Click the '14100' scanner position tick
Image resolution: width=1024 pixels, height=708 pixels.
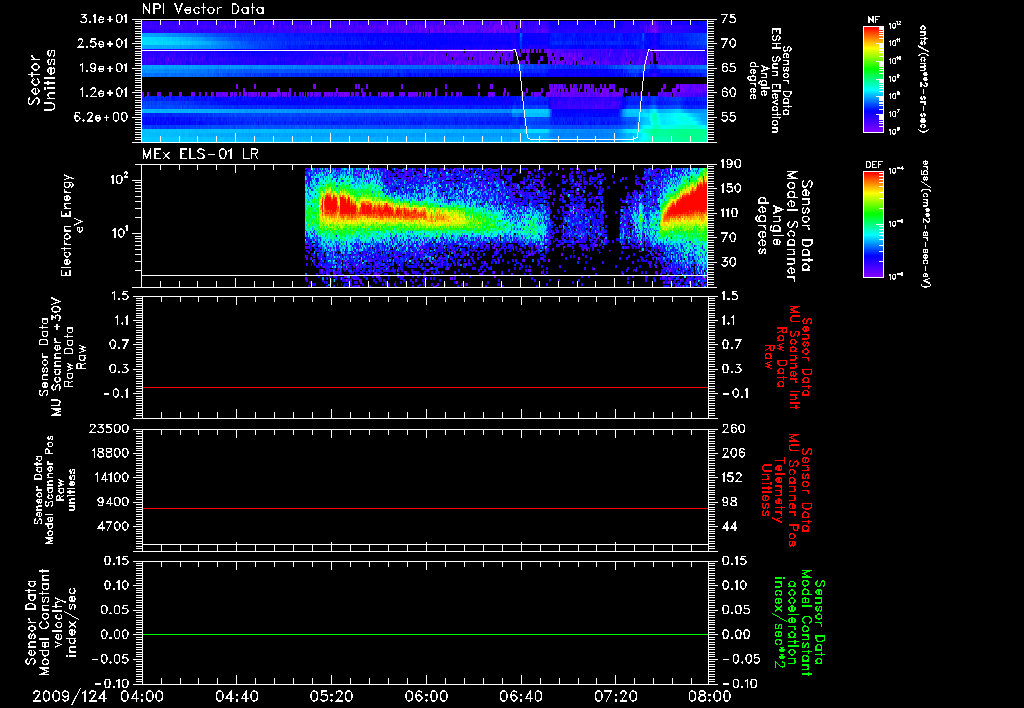[110, 477]
